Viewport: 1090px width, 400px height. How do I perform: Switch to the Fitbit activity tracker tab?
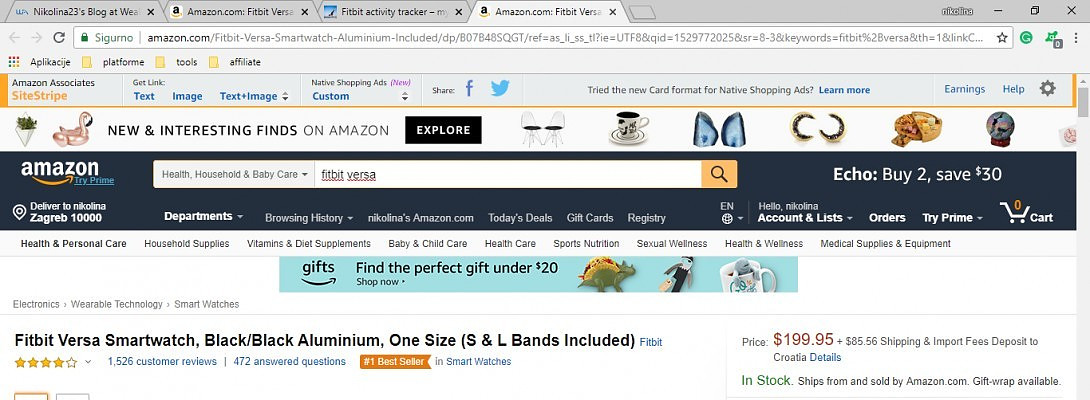394,12
